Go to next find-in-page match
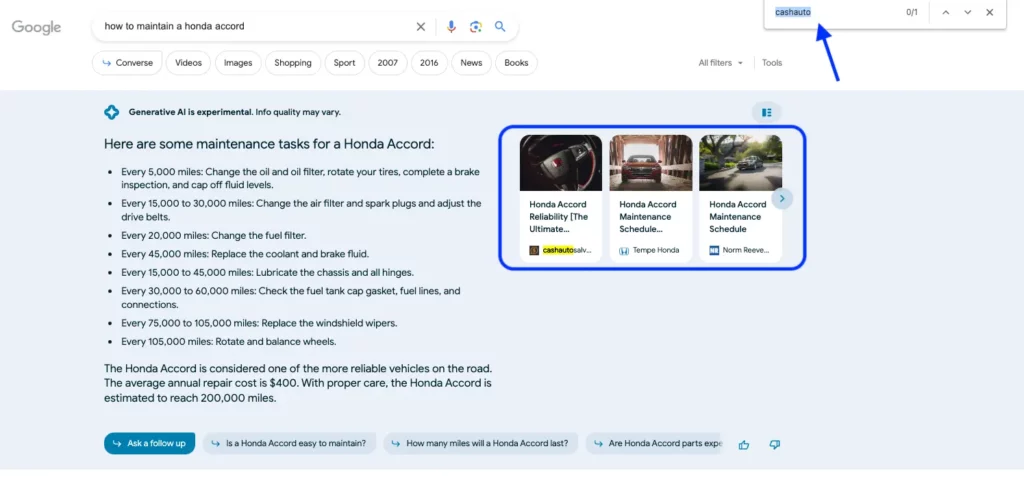 (967, 12)
